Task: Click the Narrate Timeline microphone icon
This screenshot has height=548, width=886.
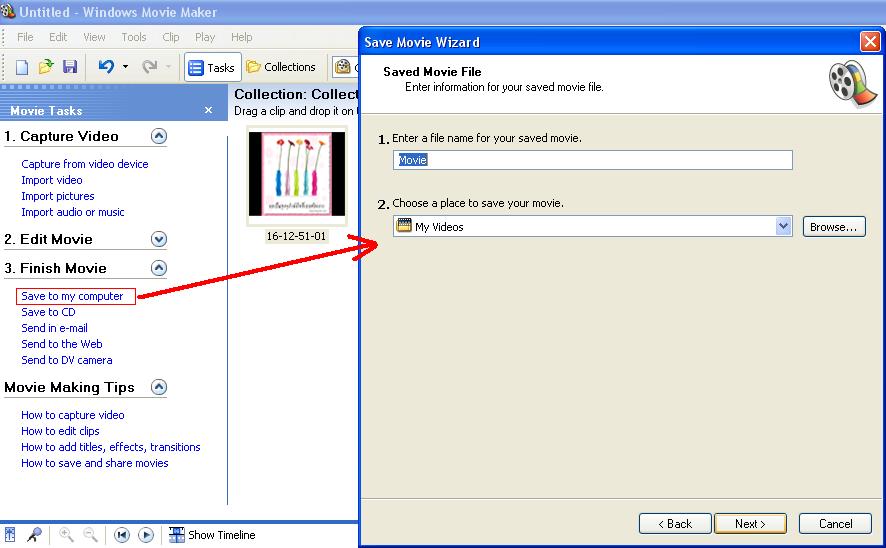Action: point(34,534)
